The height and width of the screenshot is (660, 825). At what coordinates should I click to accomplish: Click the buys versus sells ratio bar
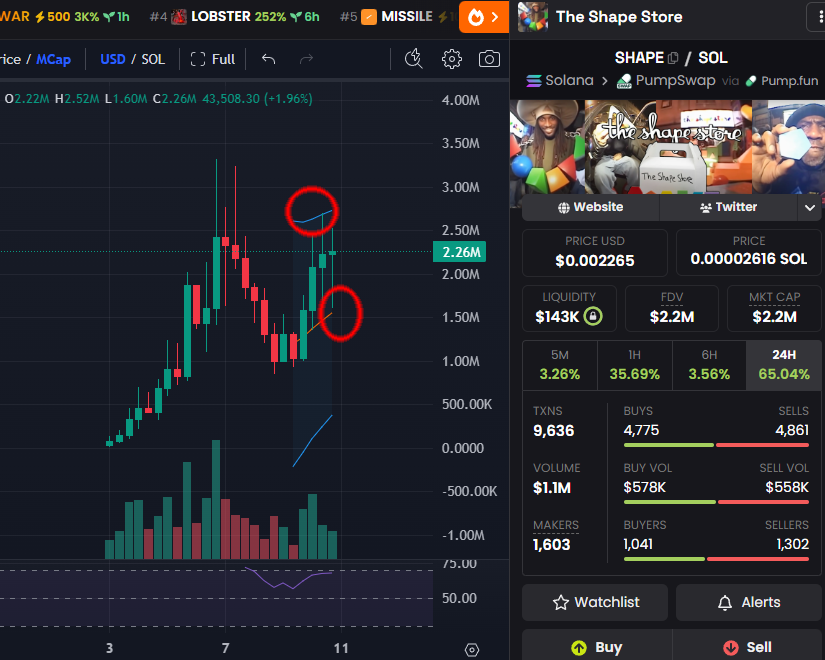click(716, 445)
